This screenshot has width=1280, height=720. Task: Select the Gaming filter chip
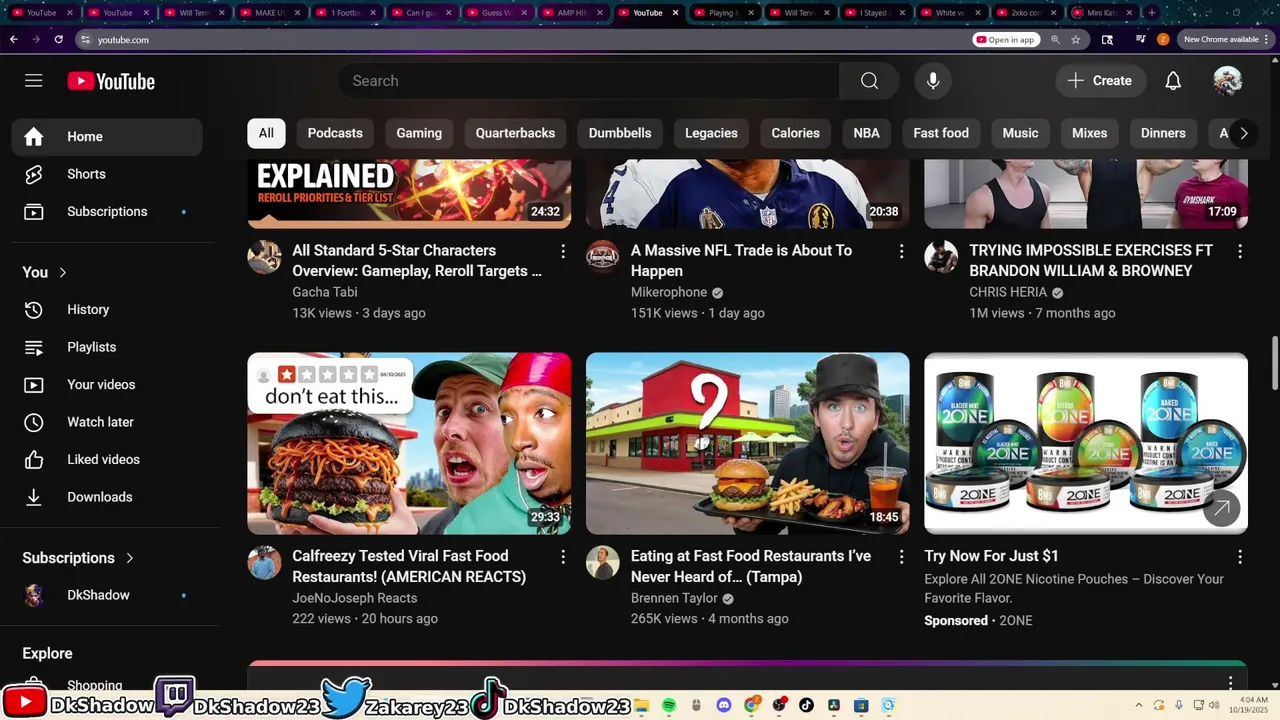pyautogui.click(x=419, y=133)
